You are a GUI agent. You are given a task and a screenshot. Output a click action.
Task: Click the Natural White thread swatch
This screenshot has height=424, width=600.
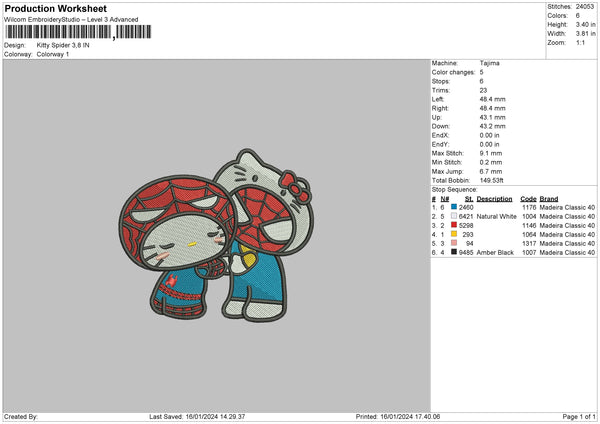[x=454, y=216]
